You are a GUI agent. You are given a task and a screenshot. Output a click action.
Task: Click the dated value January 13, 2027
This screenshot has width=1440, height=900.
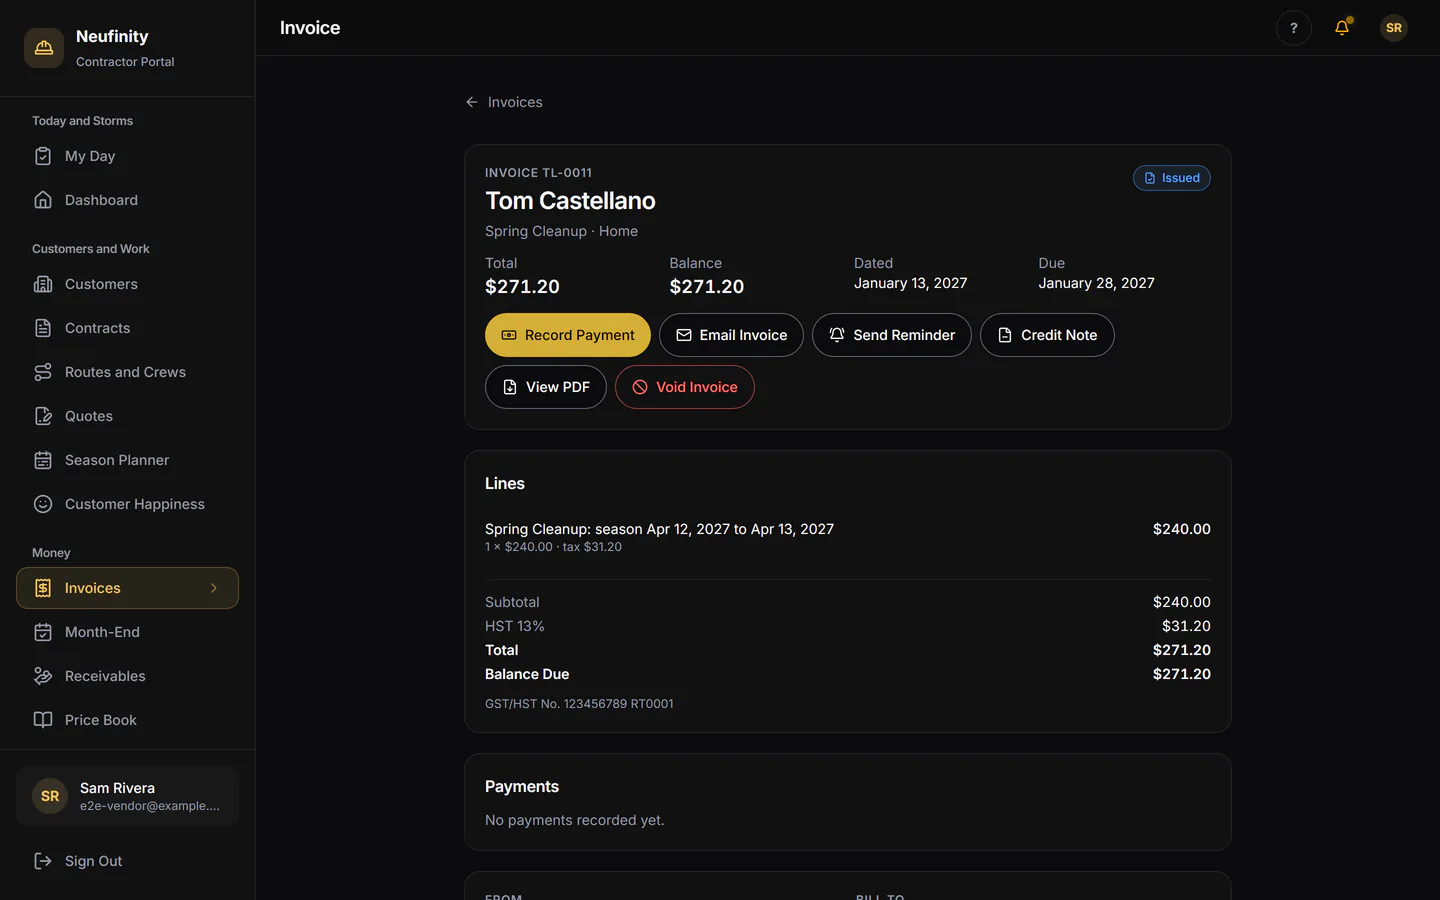[911, 283]
